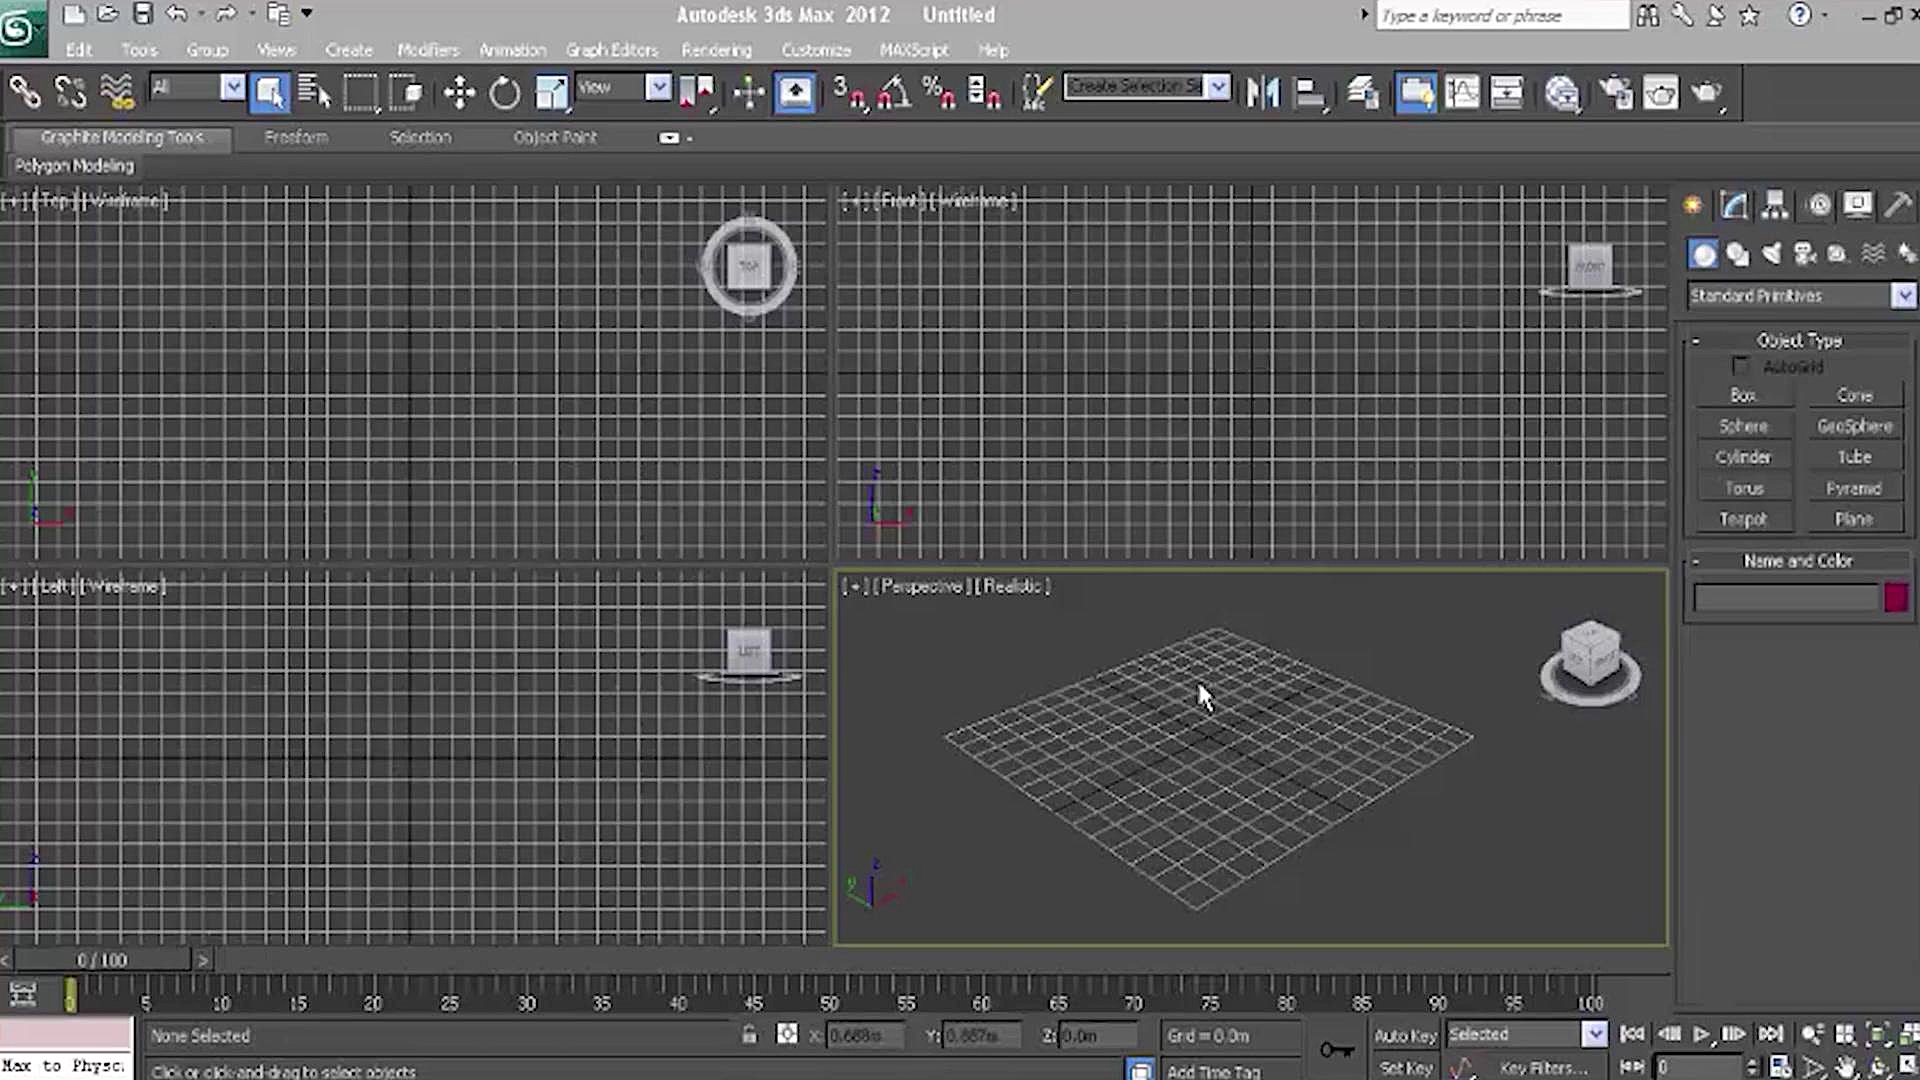Switch to the Modify panel tab

pyautogui.click(x=1734, y=205)
